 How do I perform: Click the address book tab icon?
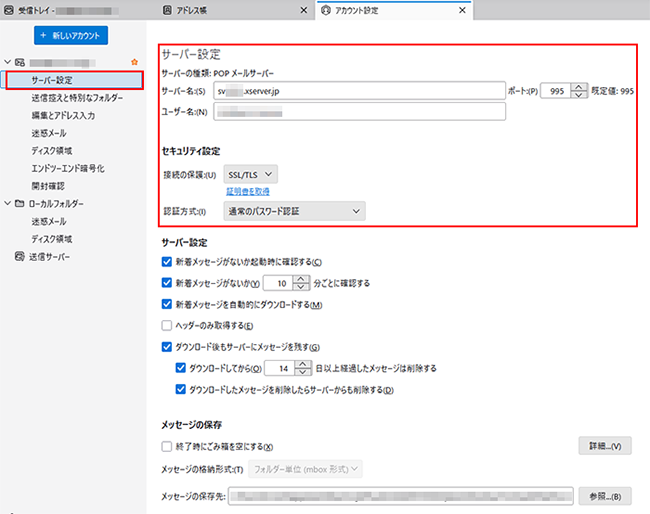(x=167, y=10)
